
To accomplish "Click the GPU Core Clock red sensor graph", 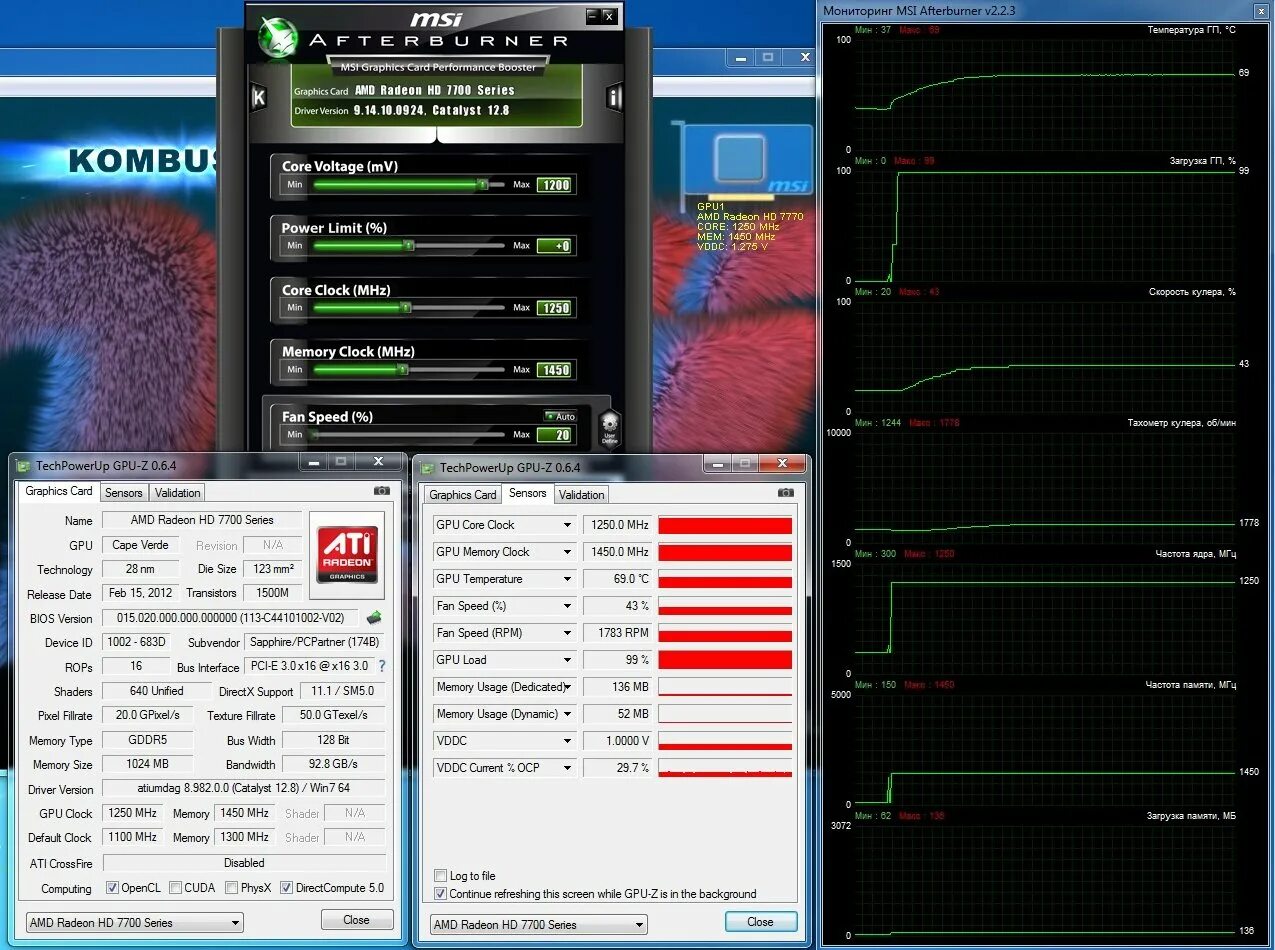I will click(725, 525).
